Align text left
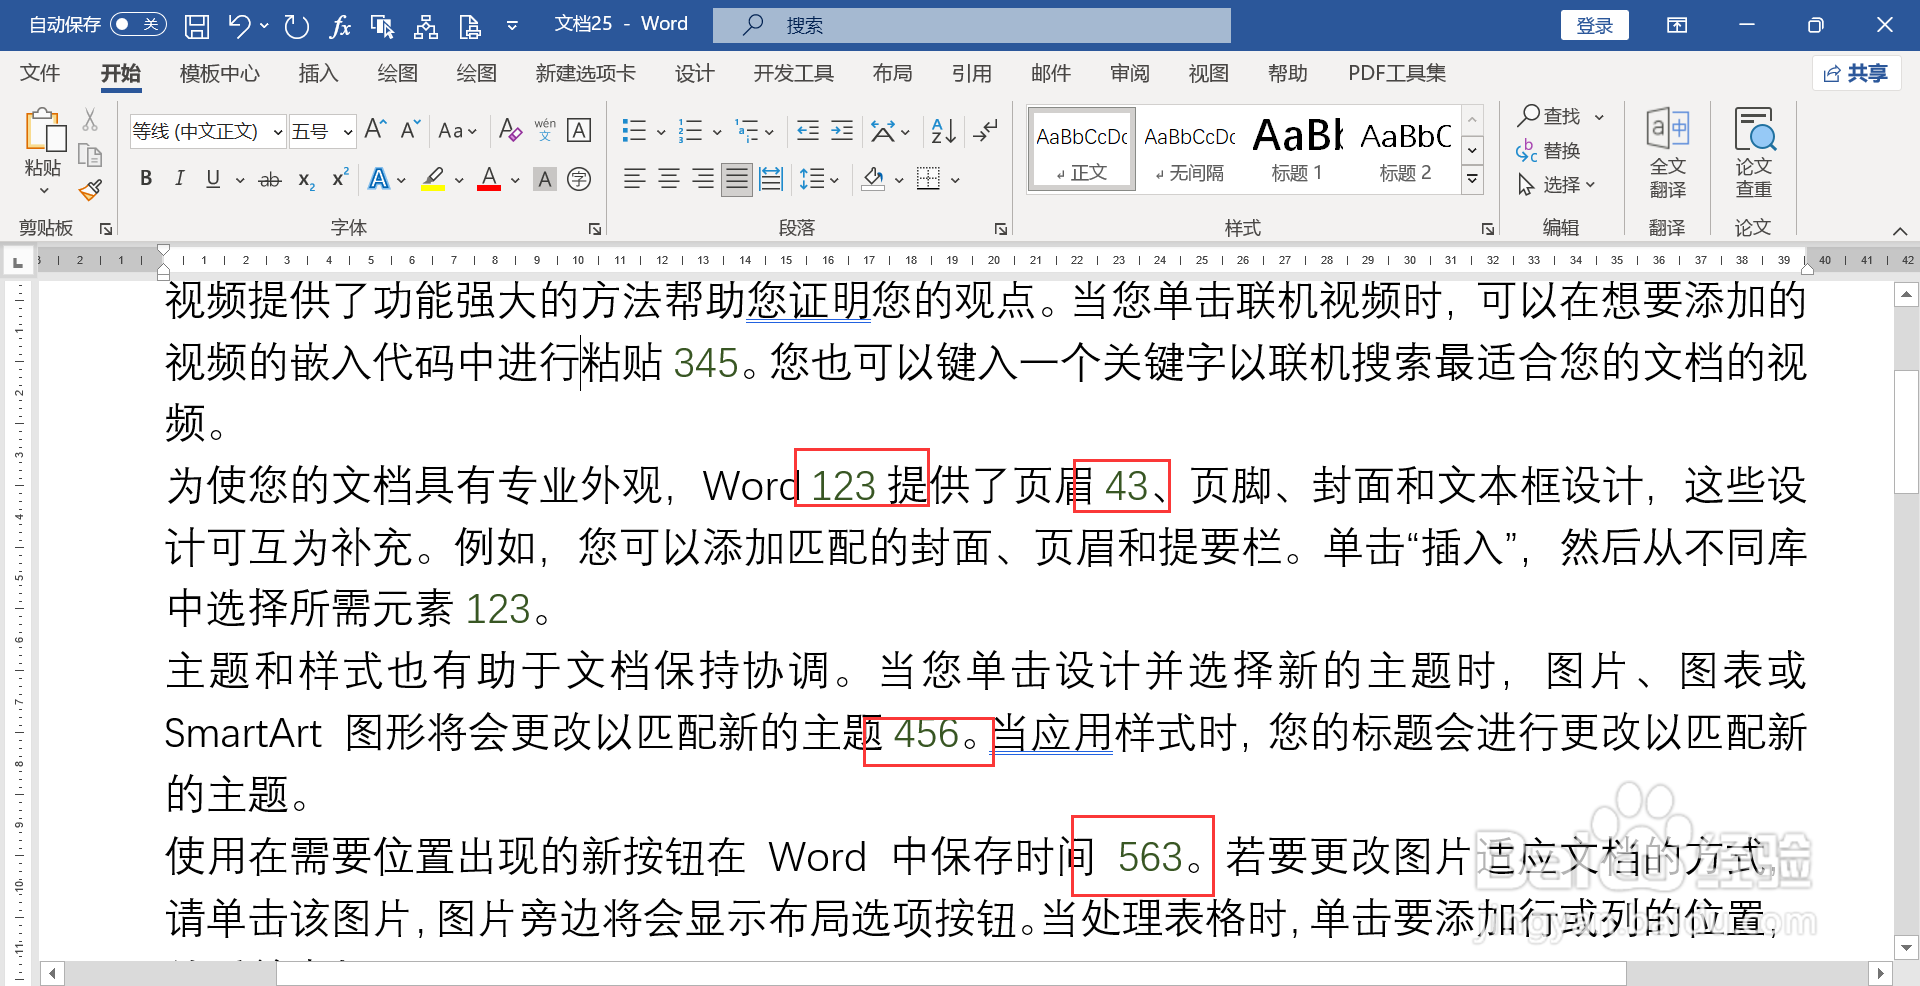 (634, 179)
